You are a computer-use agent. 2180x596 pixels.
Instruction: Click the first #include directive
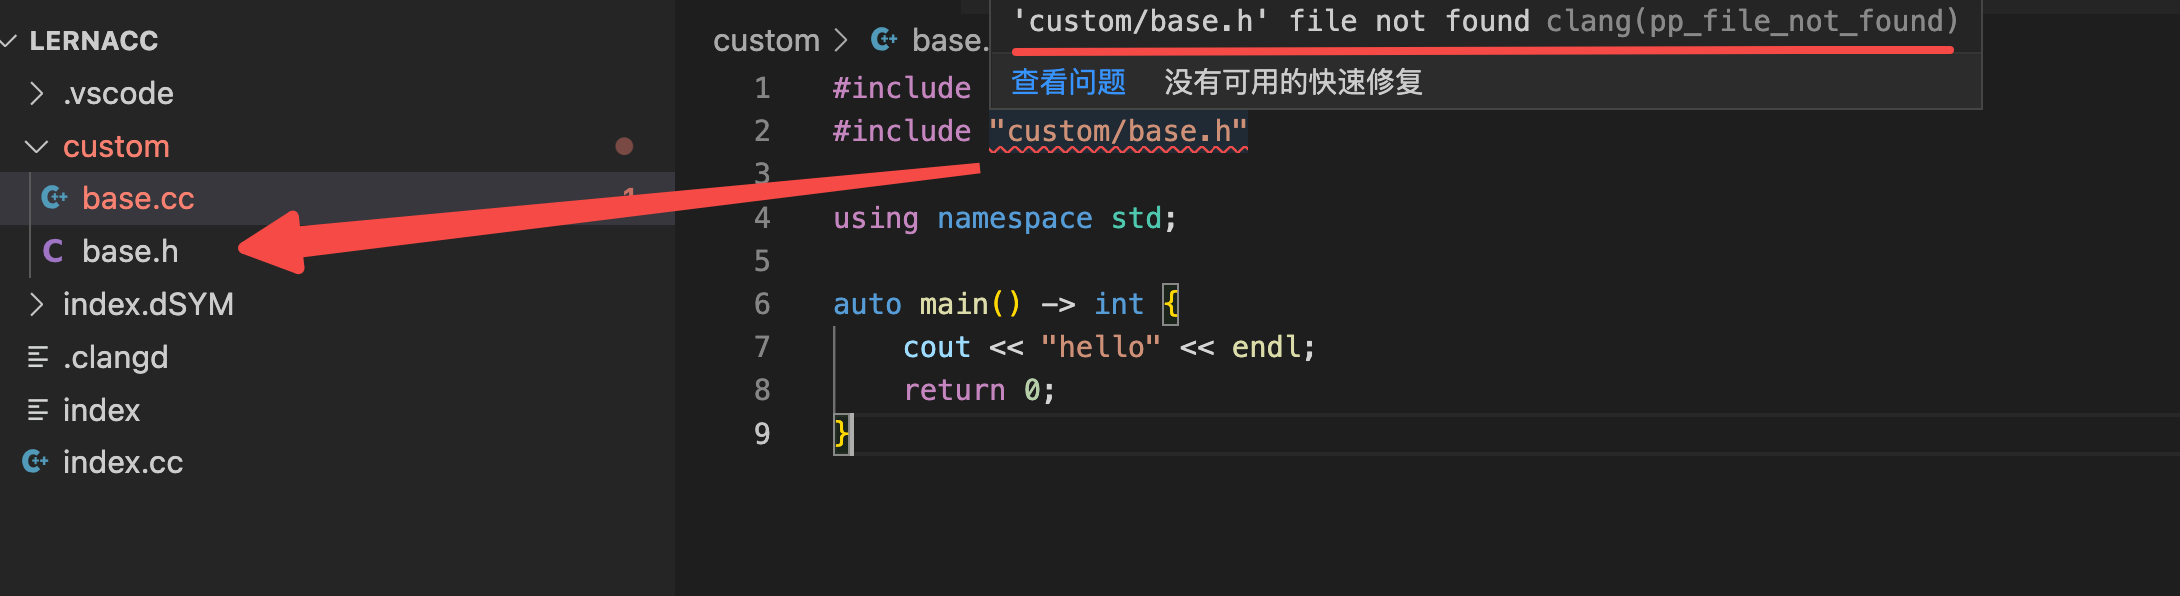[x=902, y=88]
